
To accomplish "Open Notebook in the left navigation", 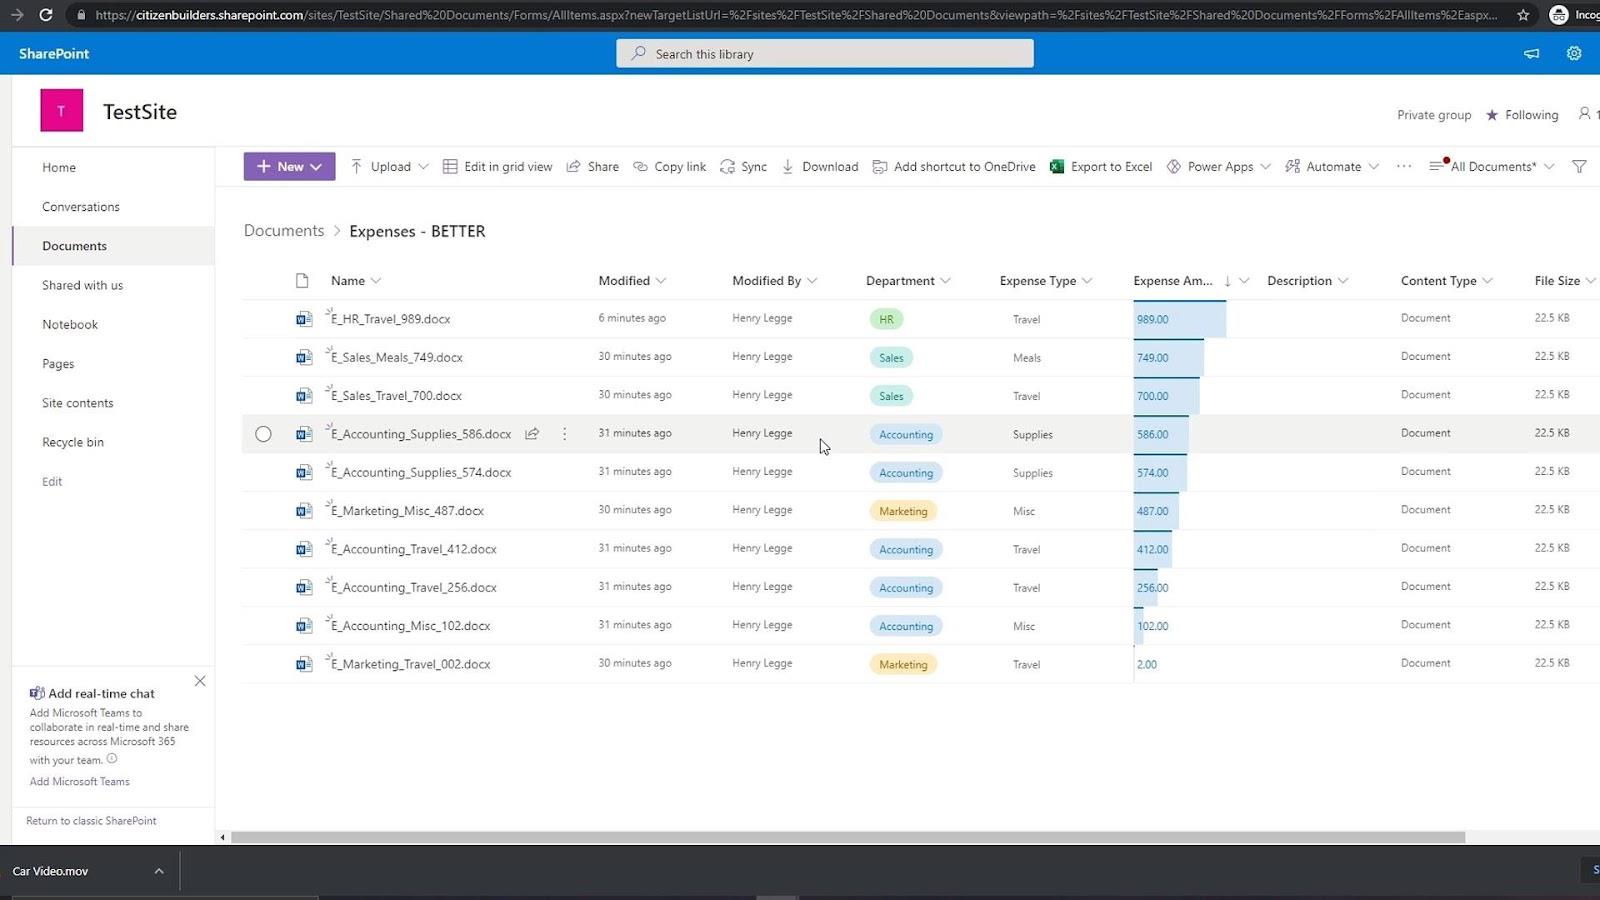I will pos(70,325).
